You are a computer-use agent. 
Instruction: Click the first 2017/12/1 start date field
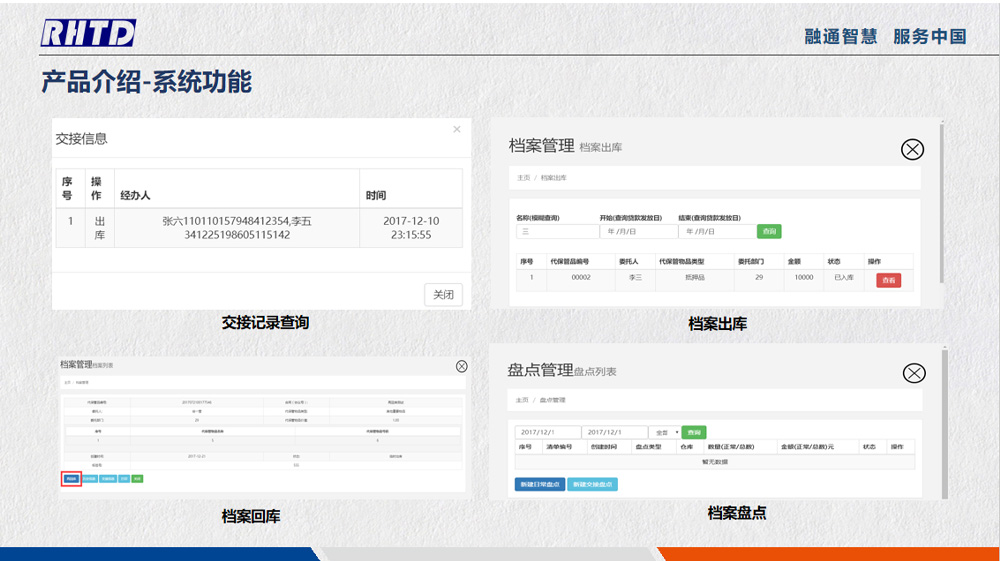click(x=548, y=432)
